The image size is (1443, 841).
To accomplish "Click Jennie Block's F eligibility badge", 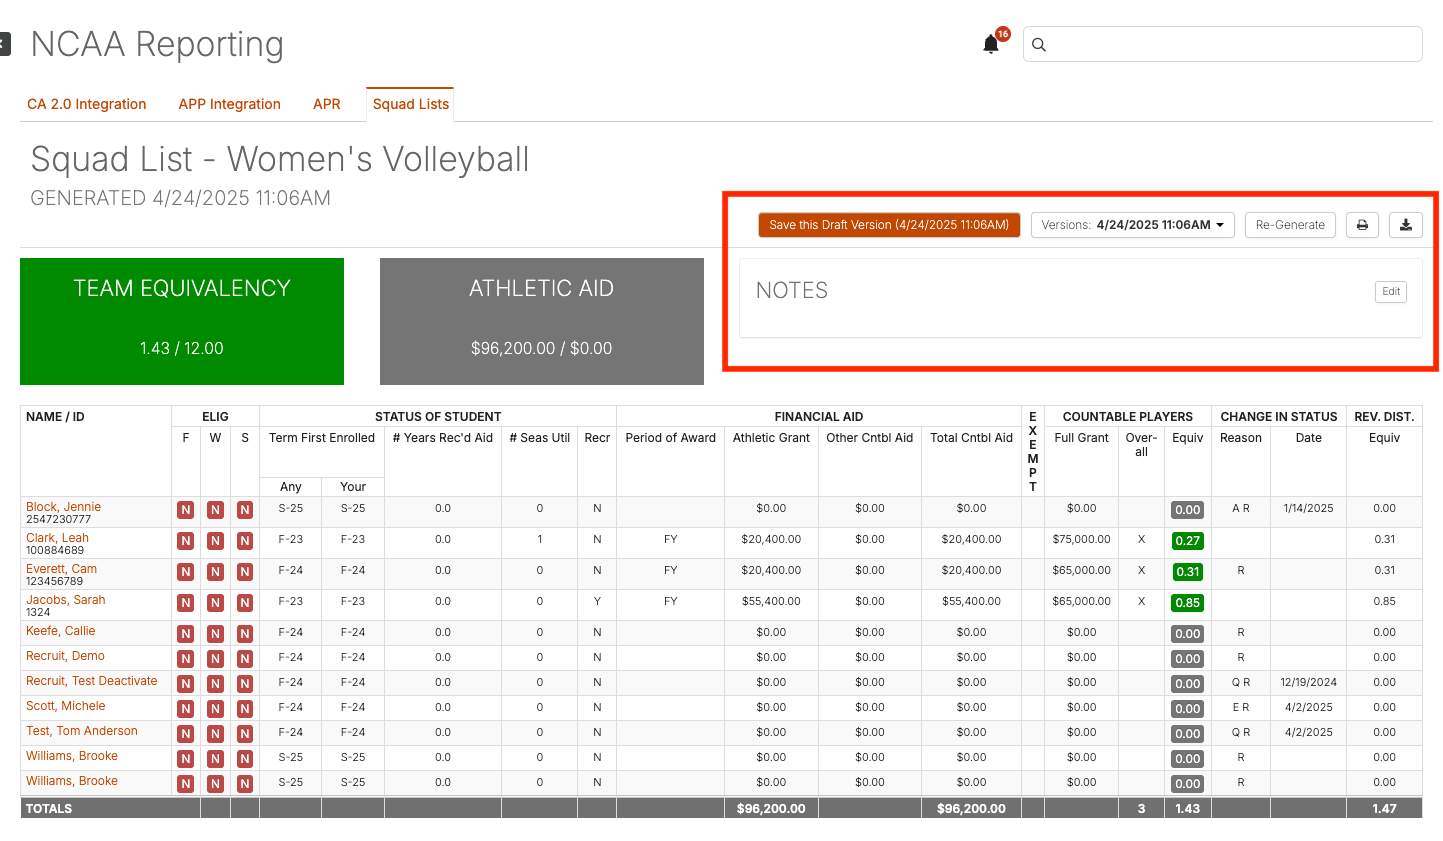I will (185, 510).
